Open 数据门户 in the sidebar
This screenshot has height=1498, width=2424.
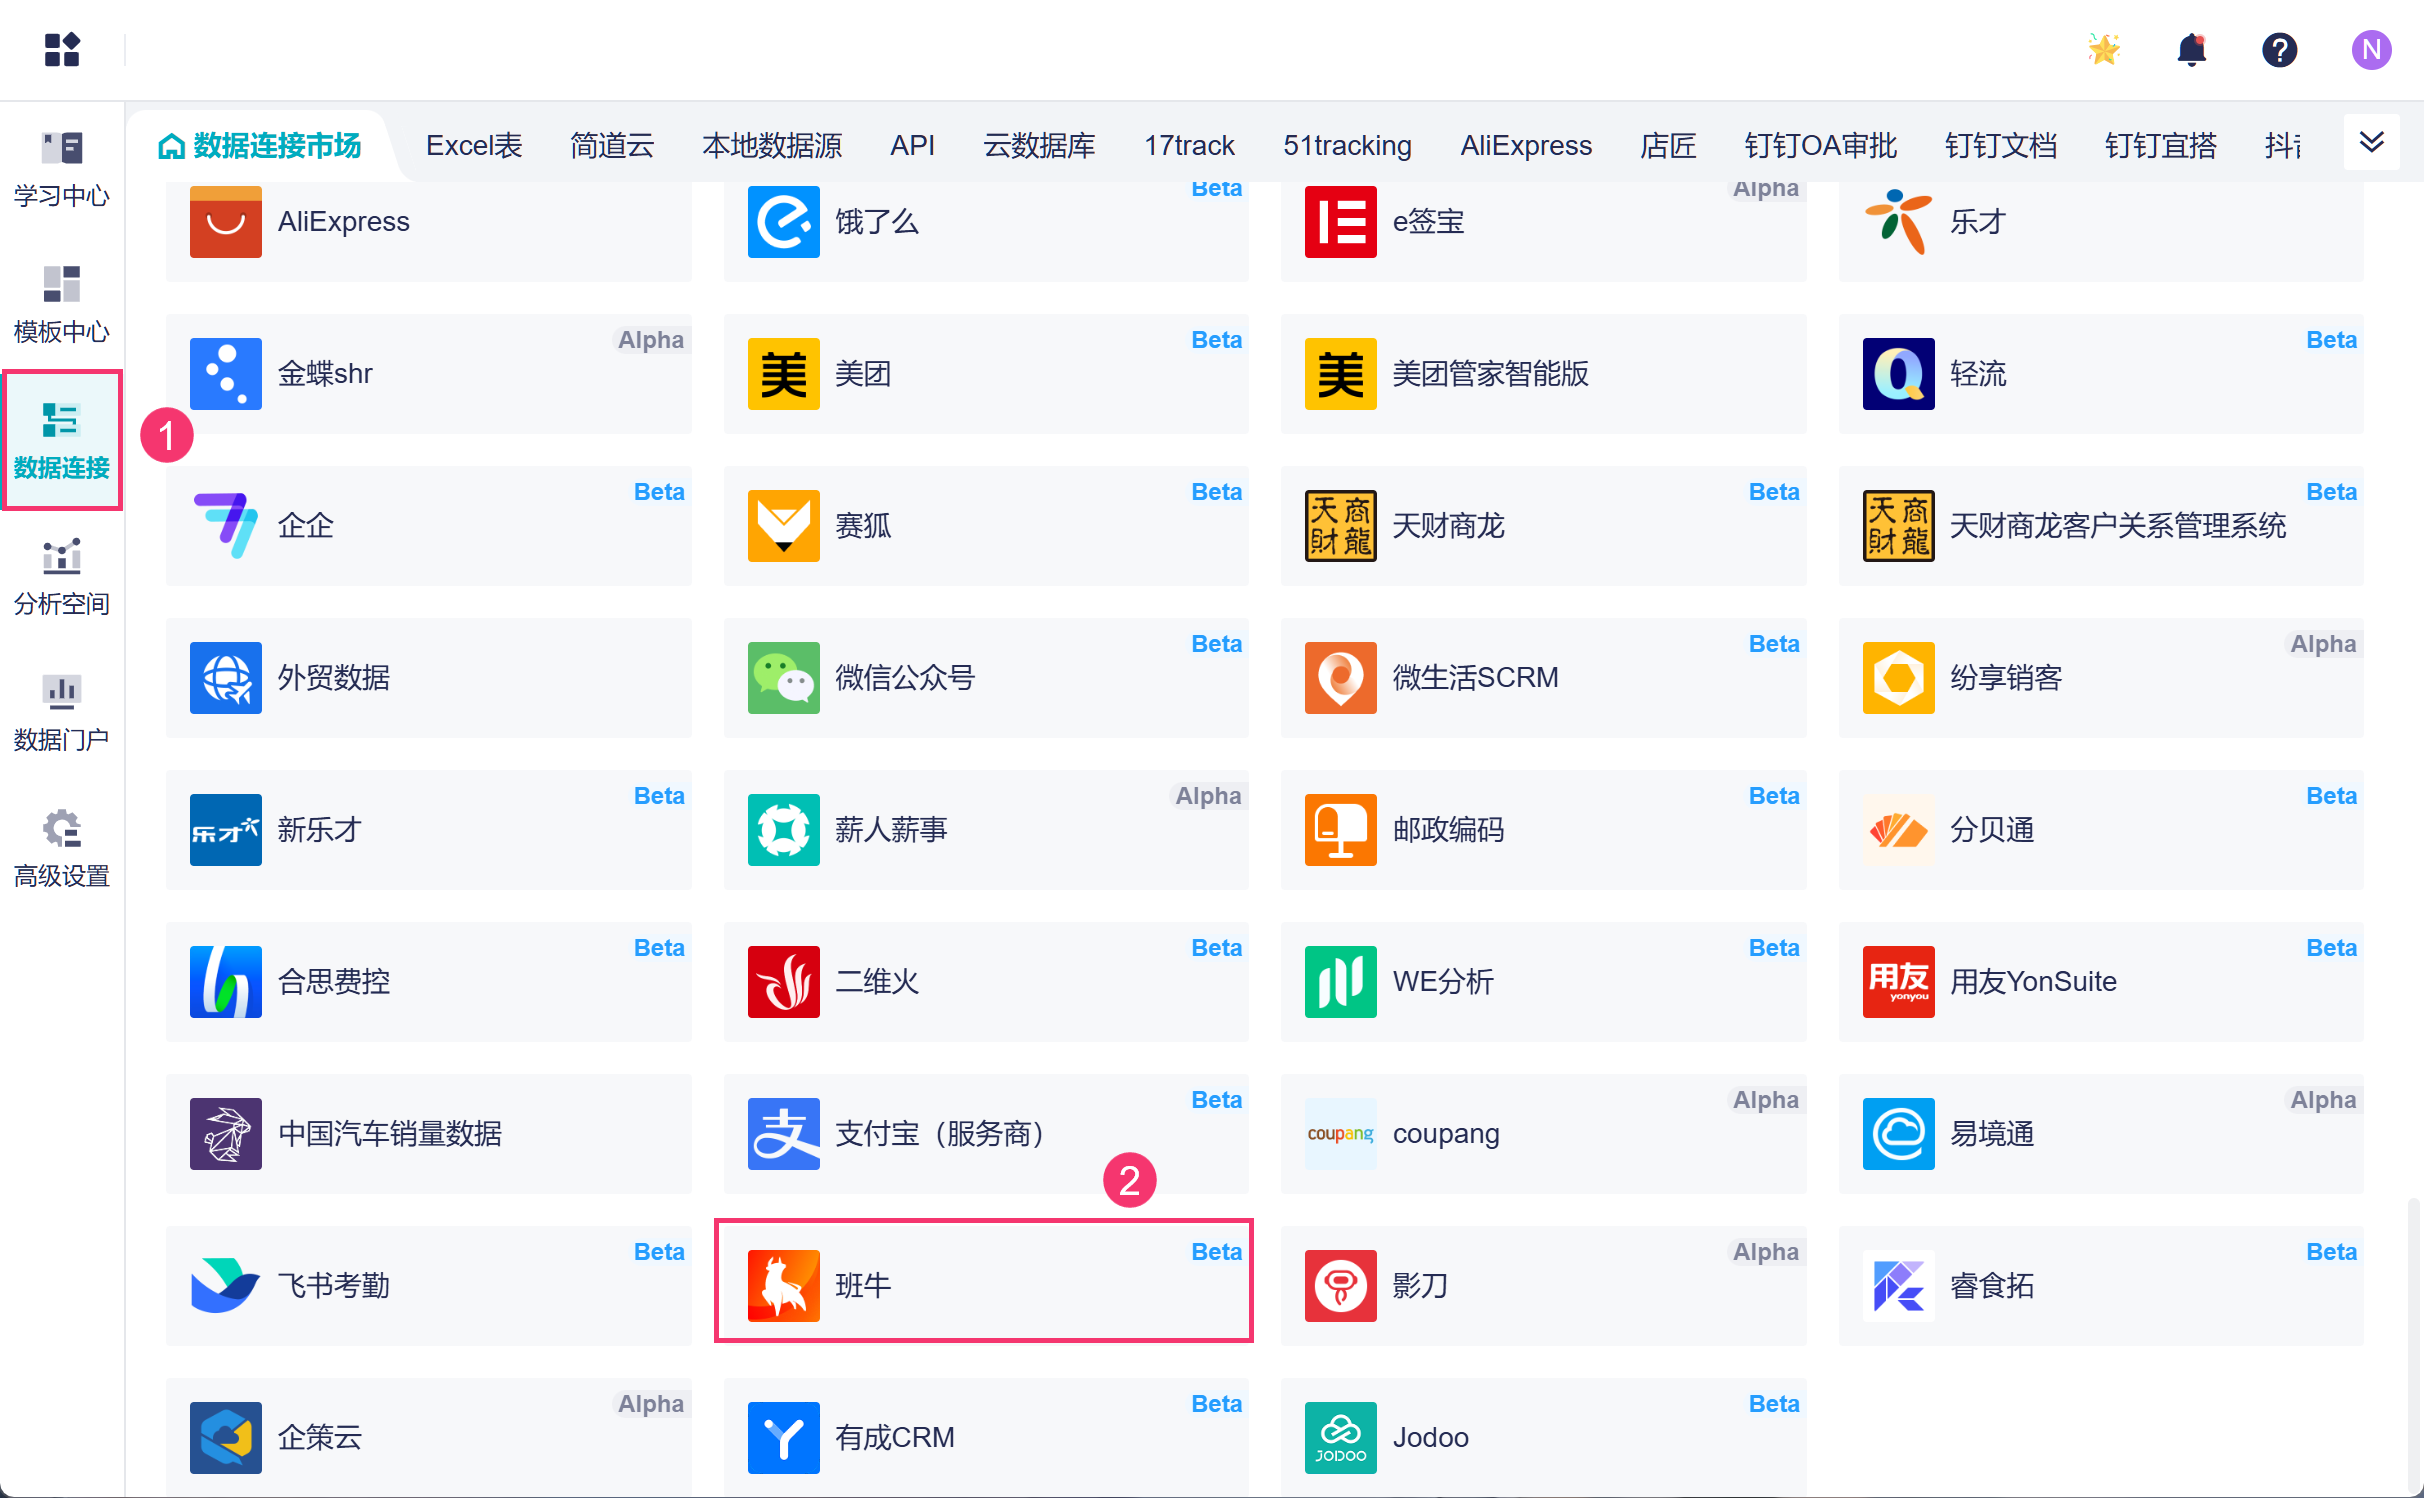pos(62,711)
